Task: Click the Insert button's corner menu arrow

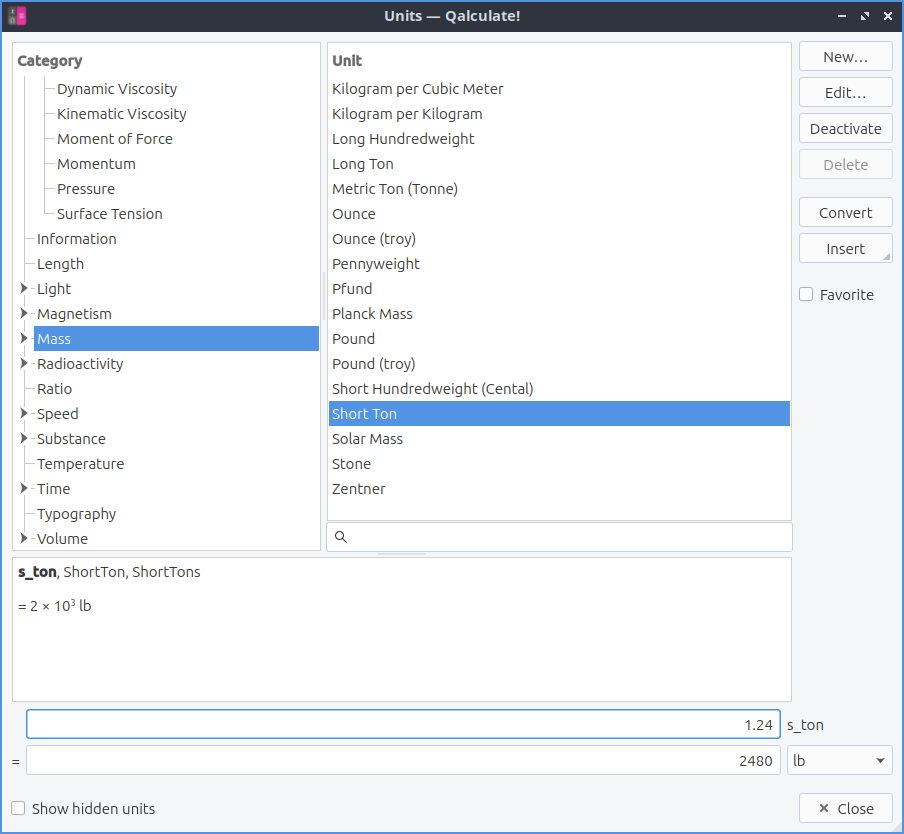Action: (x=886, y=257)
